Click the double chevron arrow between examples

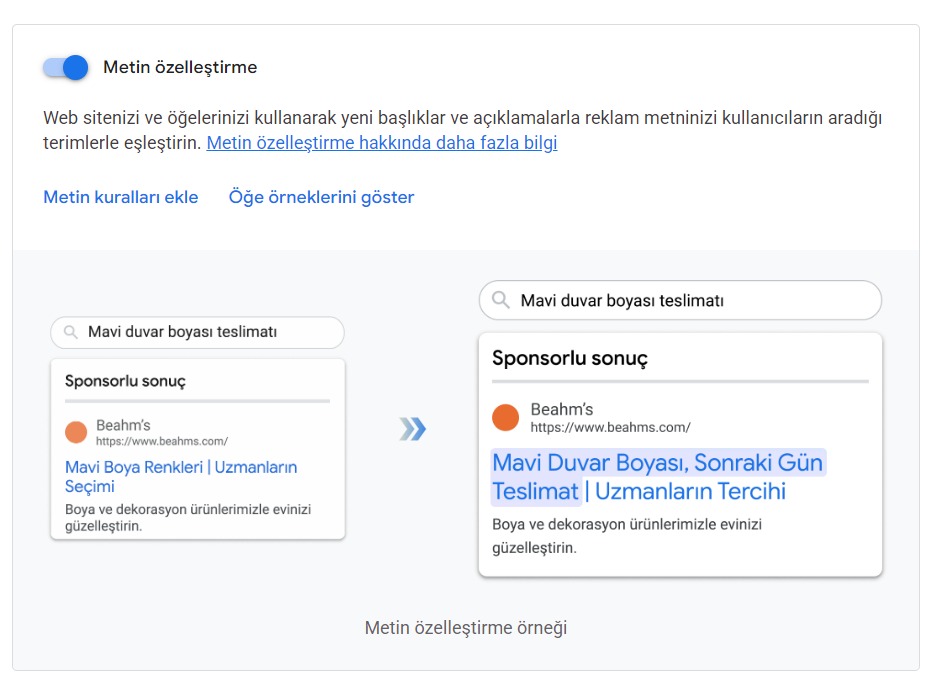tap(412, 429)
